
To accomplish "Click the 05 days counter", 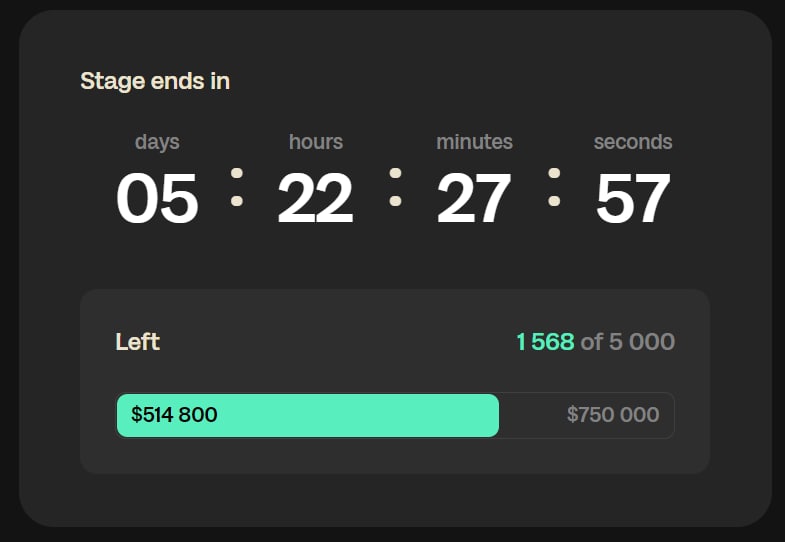I will point(157,198).
